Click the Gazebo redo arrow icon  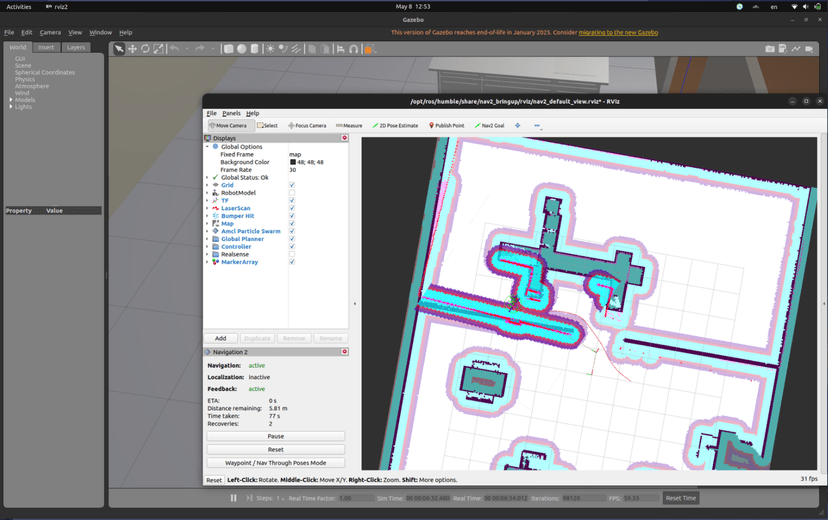tap(200, 49)
